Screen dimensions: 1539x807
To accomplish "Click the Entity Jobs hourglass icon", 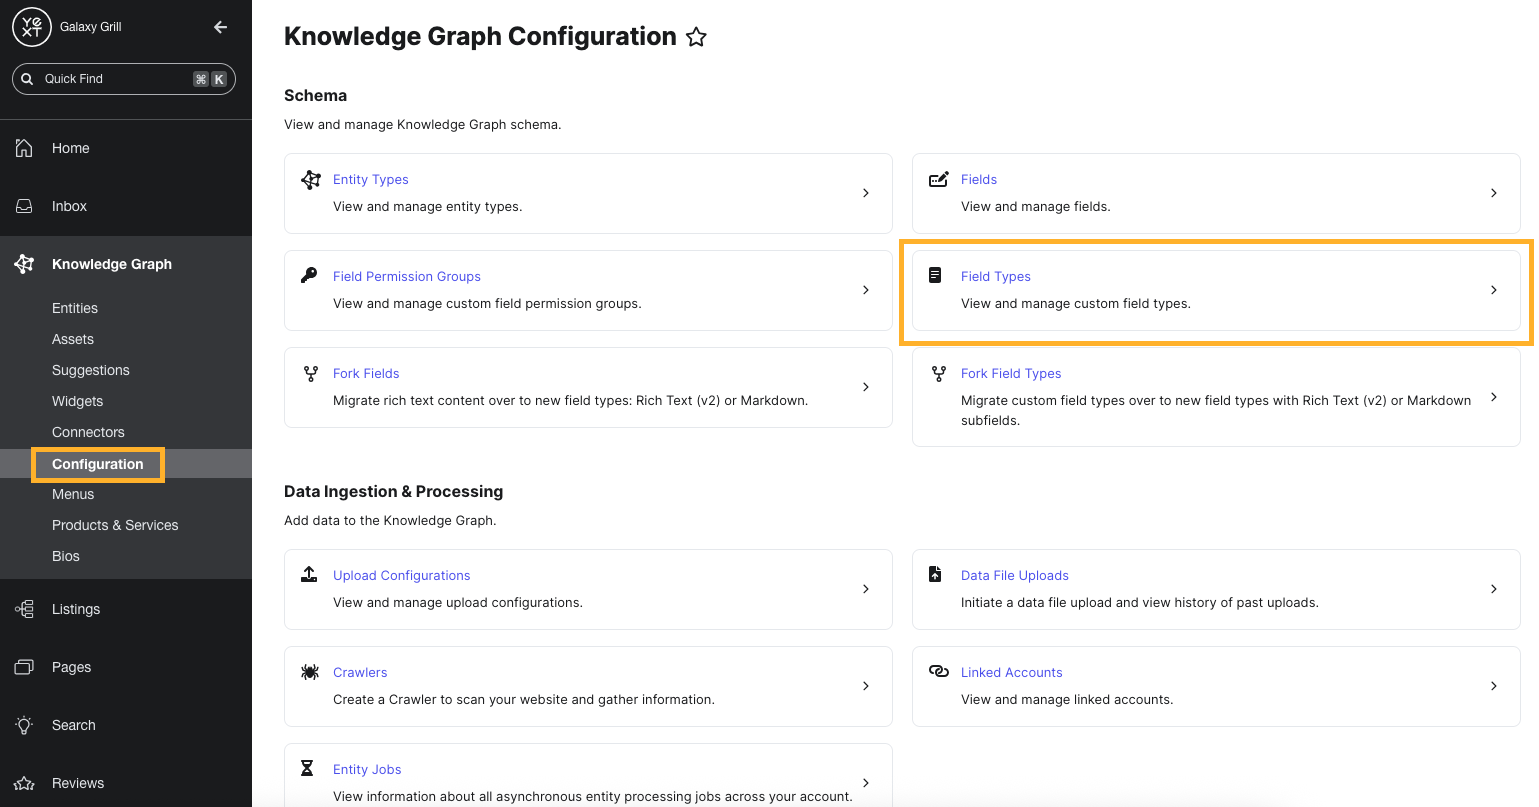I will [310, 768].
